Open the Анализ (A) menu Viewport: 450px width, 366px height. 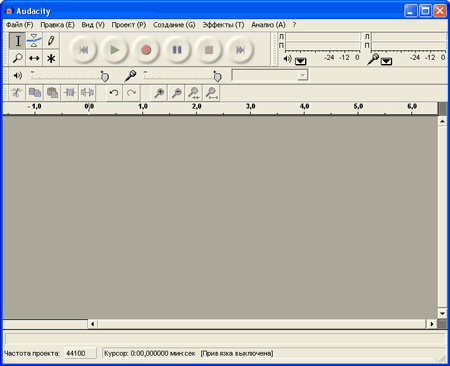click(268, 25)
